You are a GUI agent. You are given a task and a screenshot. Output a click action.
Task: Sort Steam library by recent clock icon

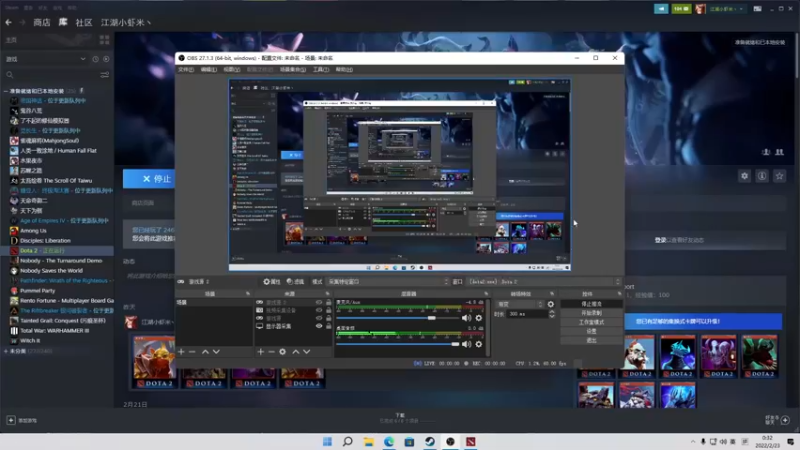95,59
